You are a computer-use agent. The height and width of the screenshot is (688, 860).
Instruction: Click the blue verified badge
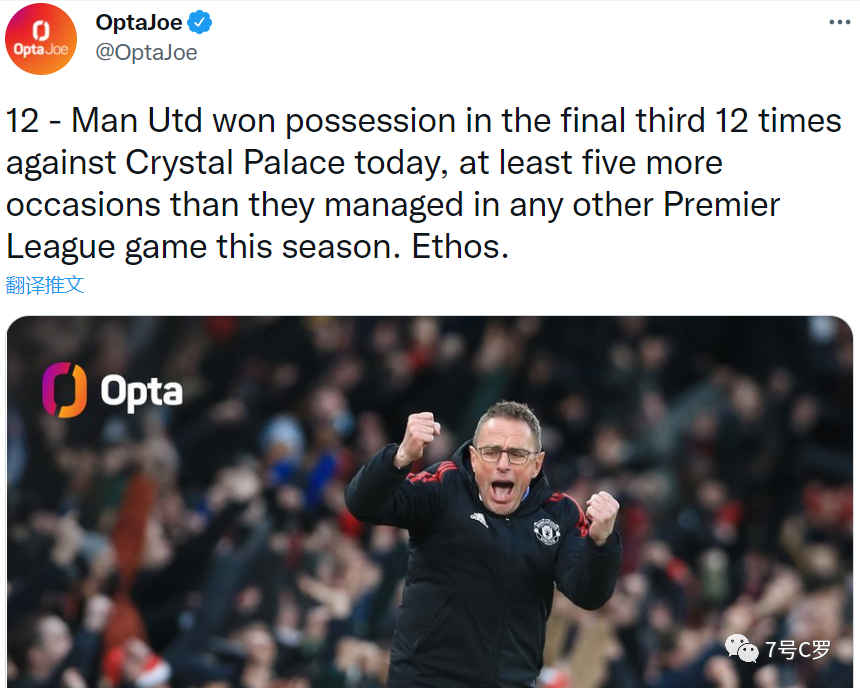click(x=200, y=22)
